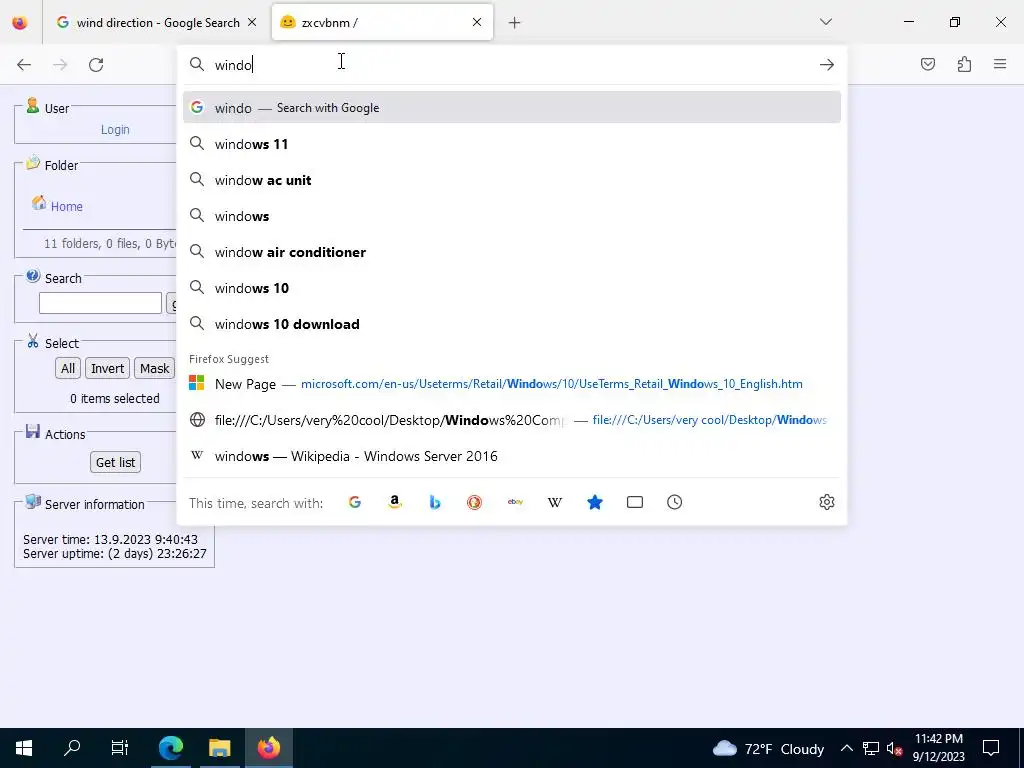The height and width of the screenshot is (768, 1024).
Task: Select 'windows 11' suggestion
Action: (512, 144)
